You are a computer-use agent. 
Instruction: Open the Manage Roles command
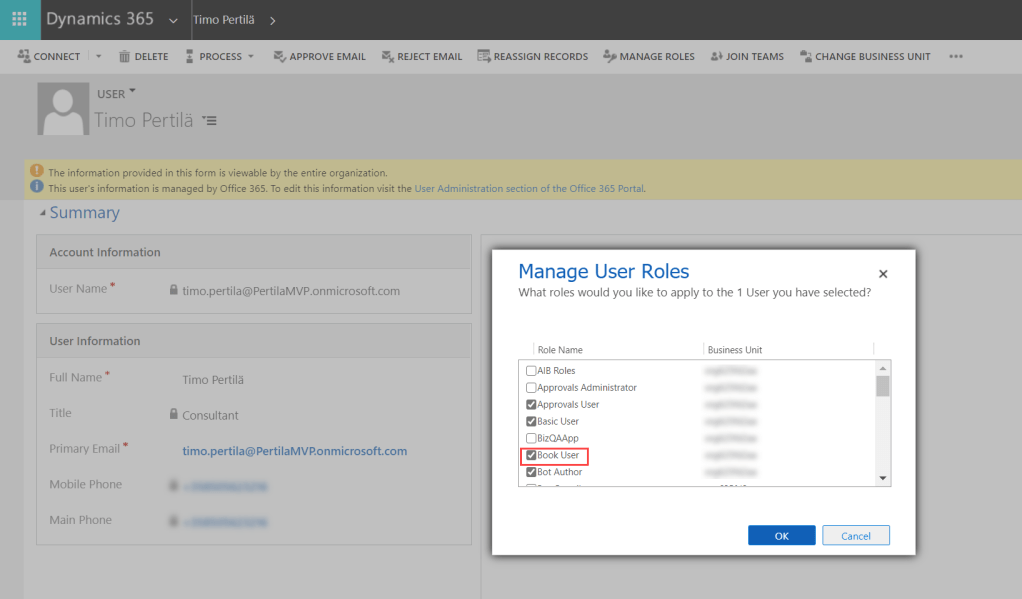coord(649,57)
